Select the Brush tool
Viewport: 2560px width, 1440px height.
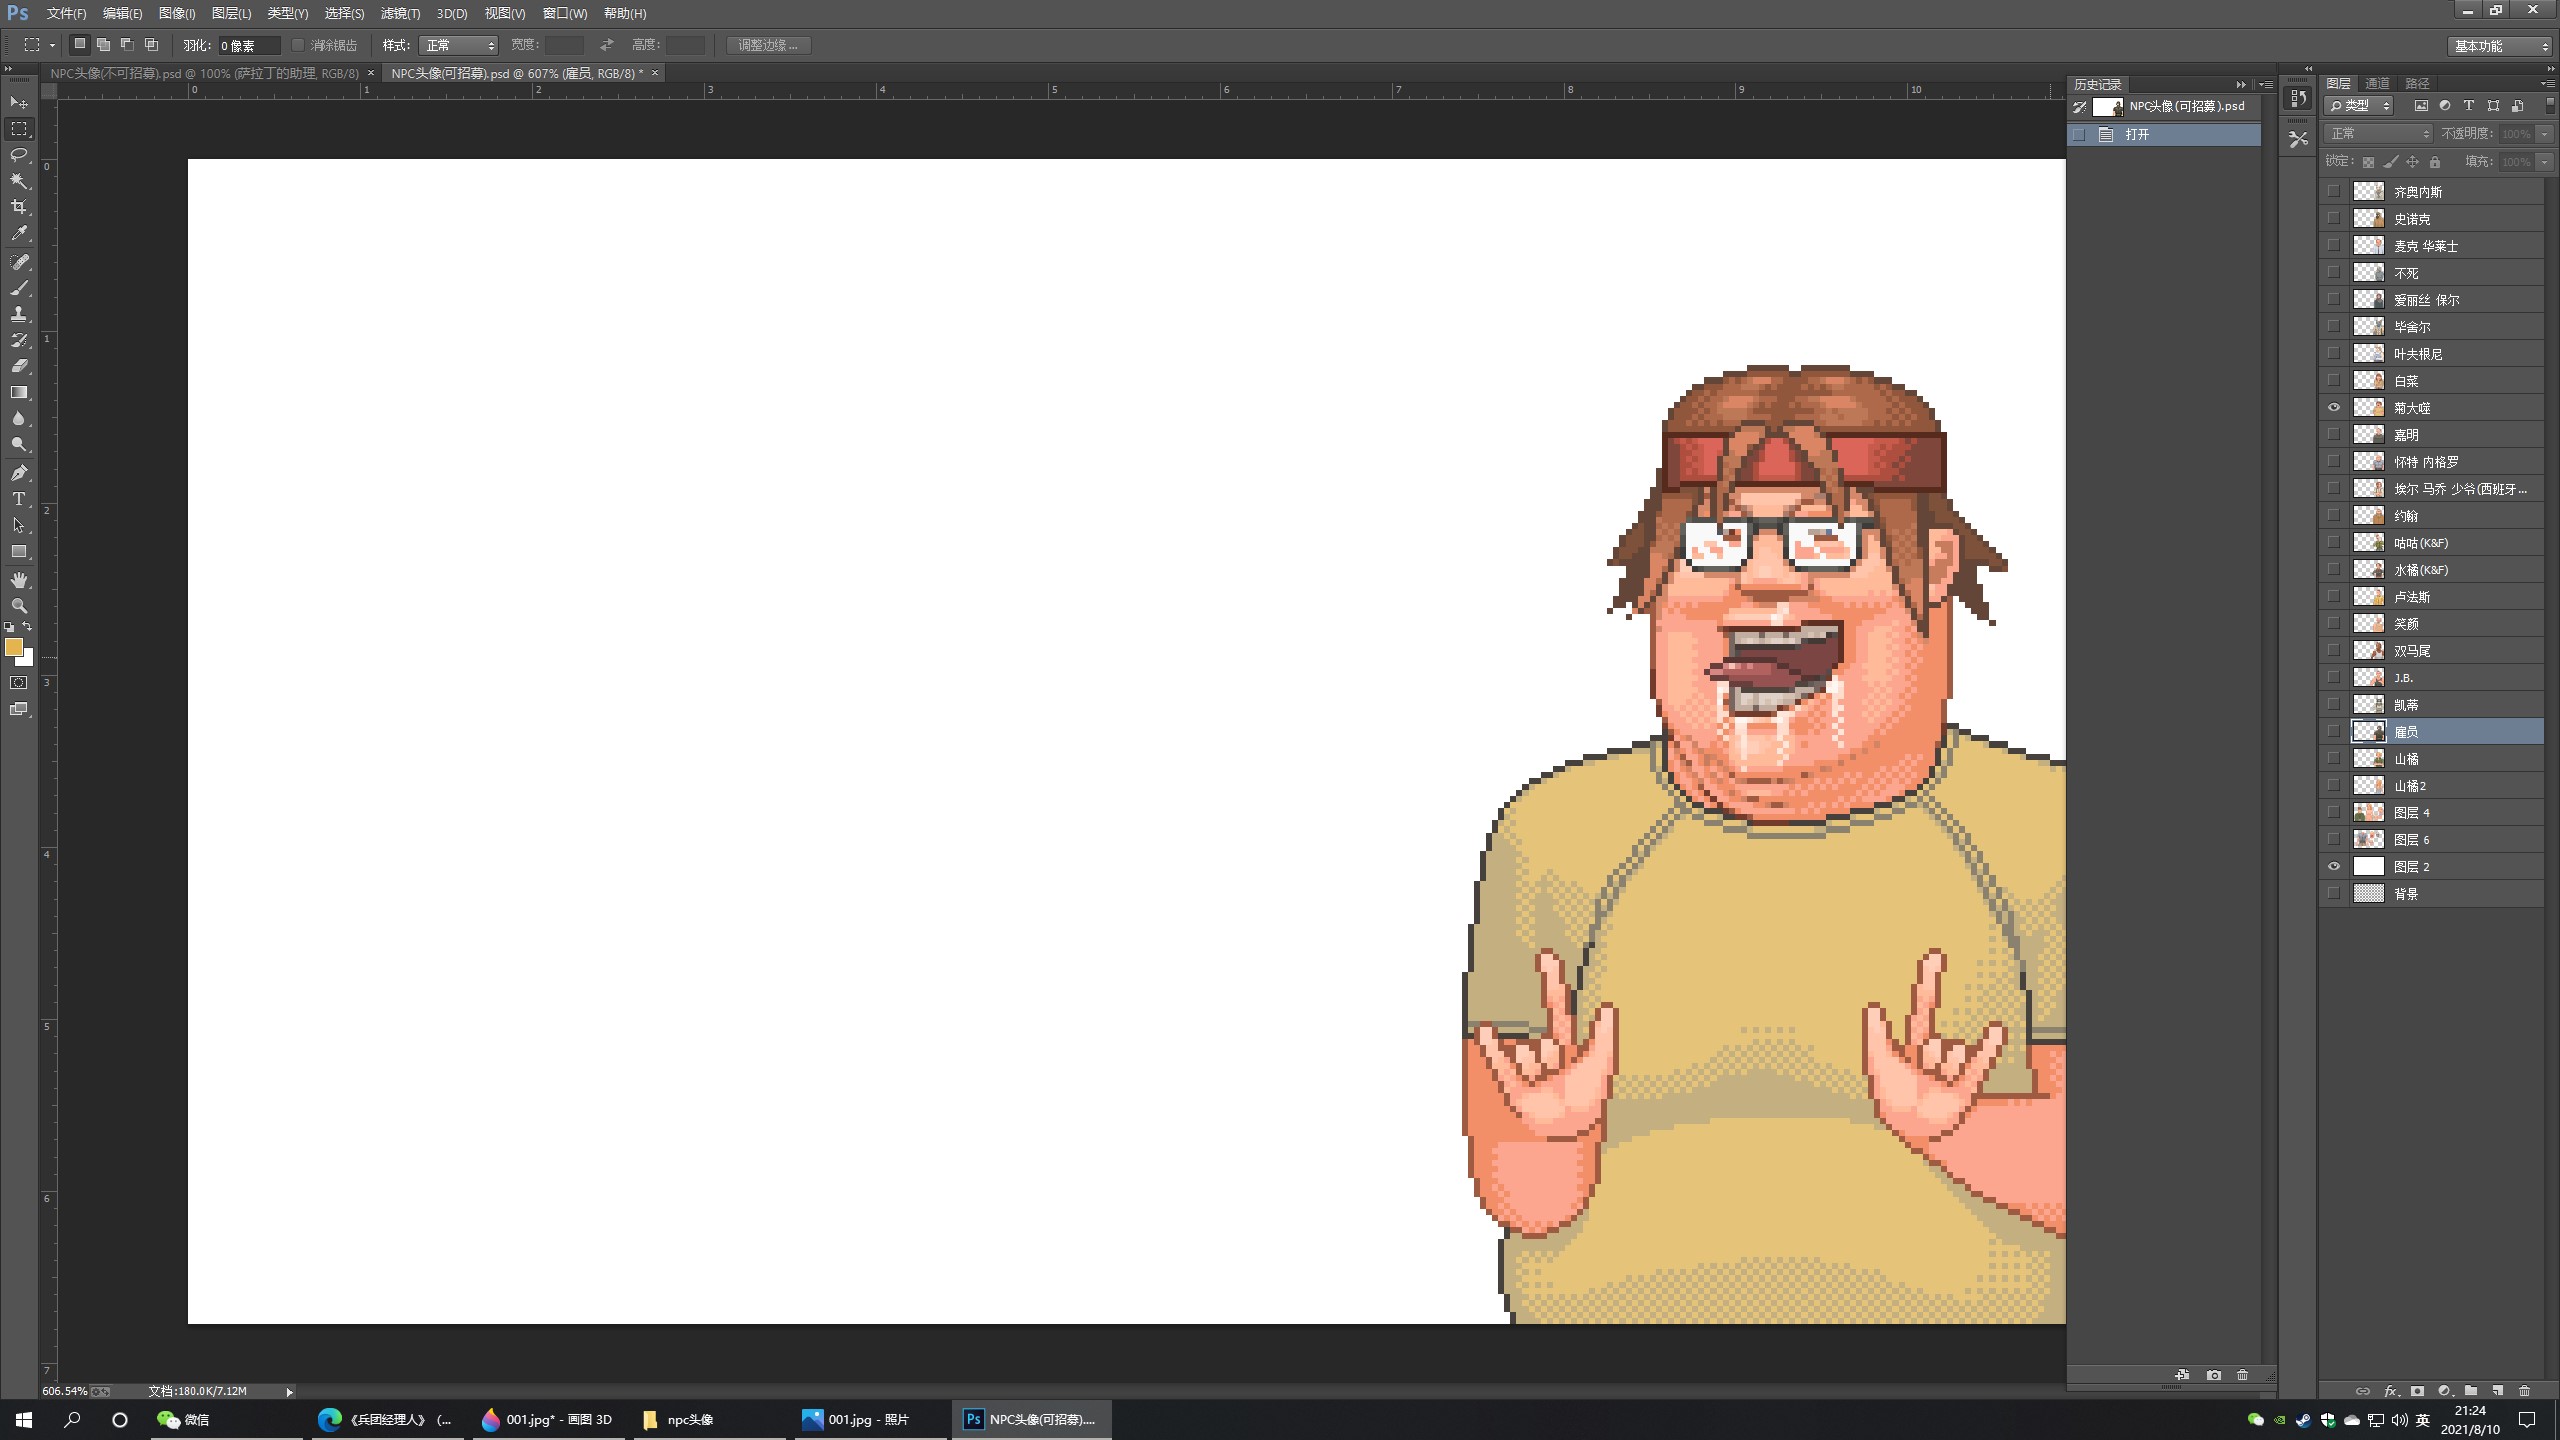pyautogui.click(x=19, y=288)
